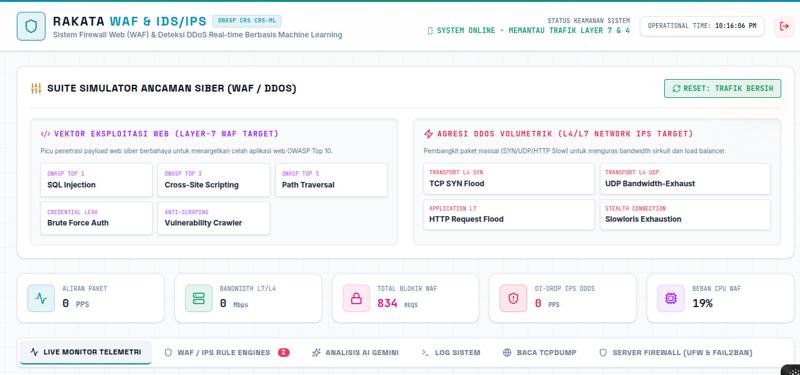The image size is (800, 375).
Task: Click the Agresi DDoS Volumetrik heading
Action: point(565,134)
